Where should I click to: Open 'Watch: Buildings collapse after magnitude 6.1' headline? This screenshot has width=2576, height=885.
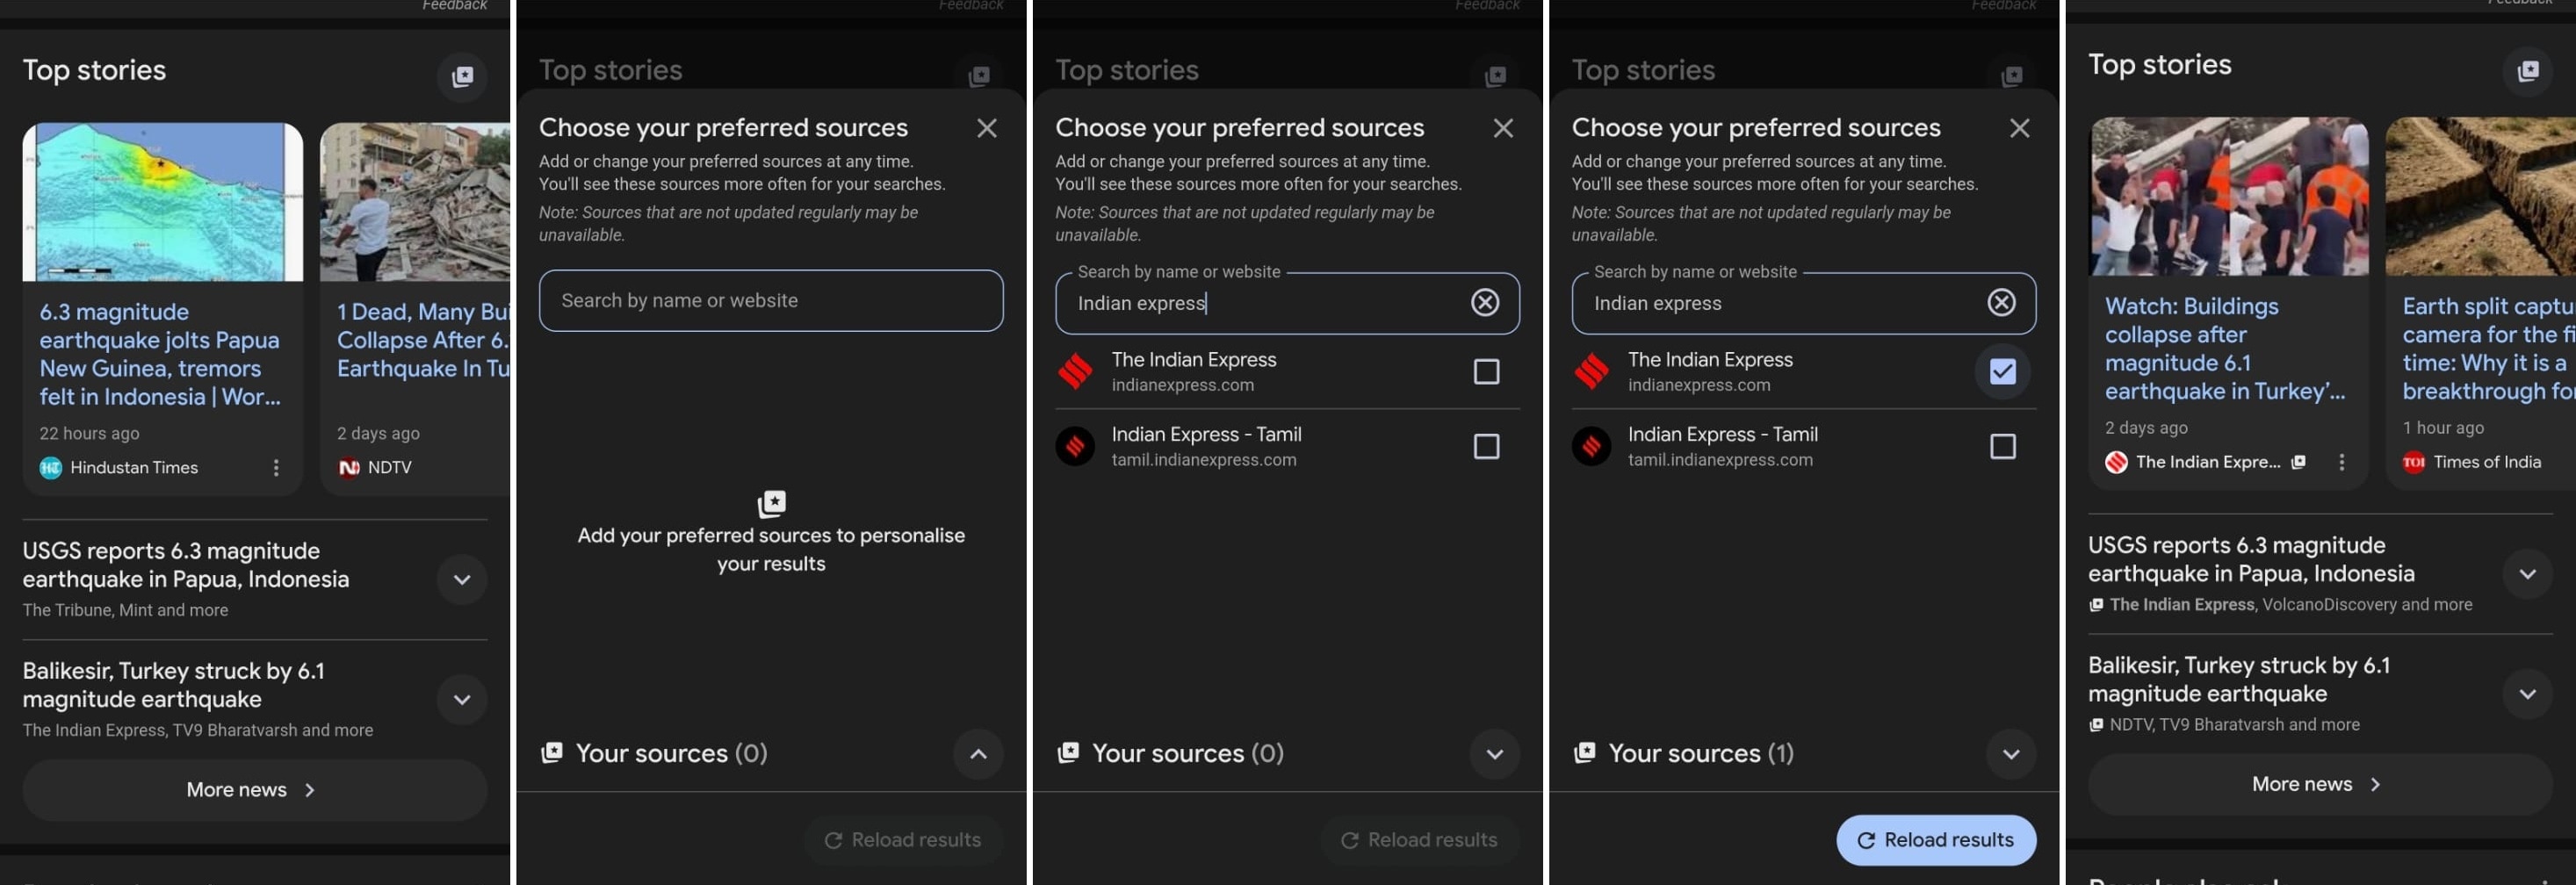click(2224, 348)
